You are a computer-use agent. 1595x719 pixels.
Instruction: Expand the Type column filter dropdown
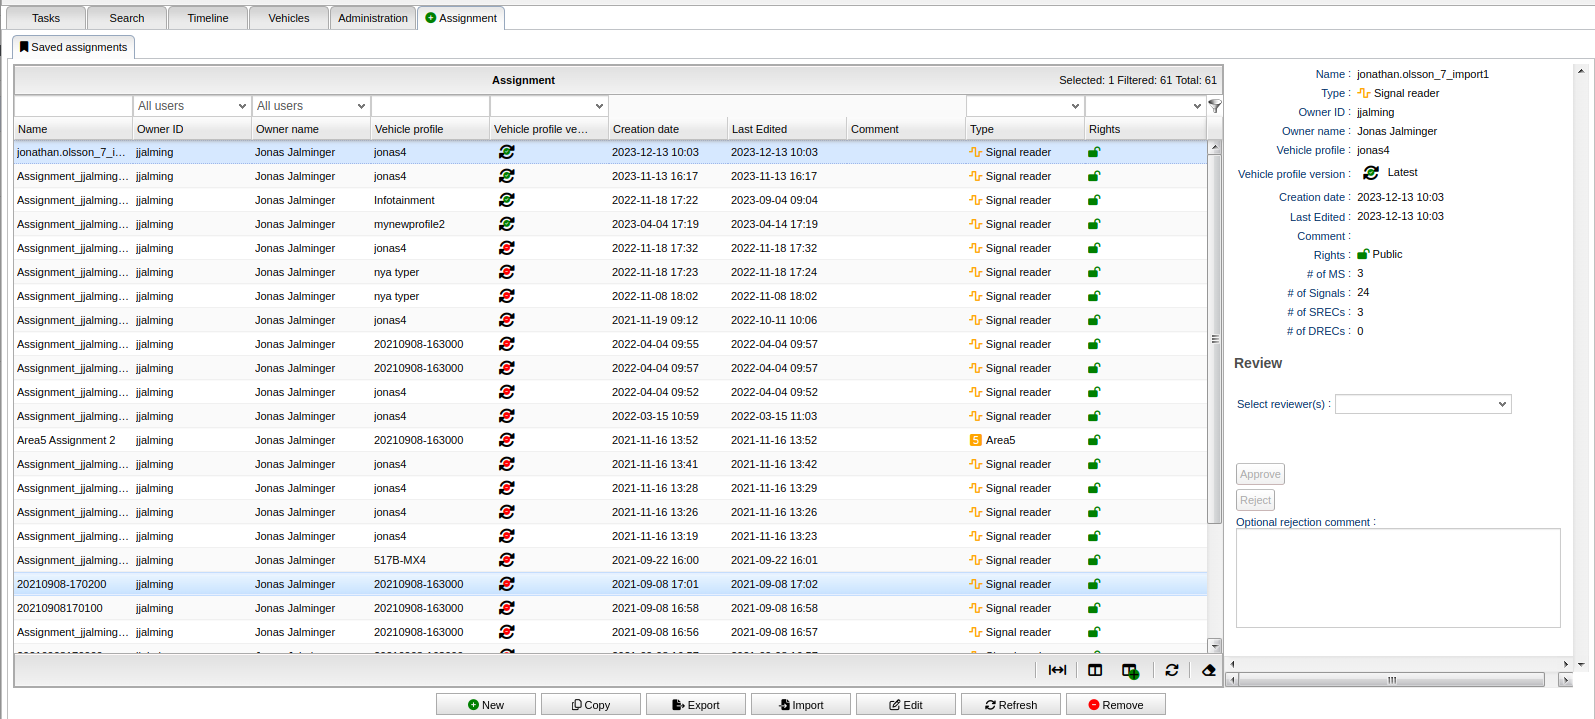coord(1025,106)
